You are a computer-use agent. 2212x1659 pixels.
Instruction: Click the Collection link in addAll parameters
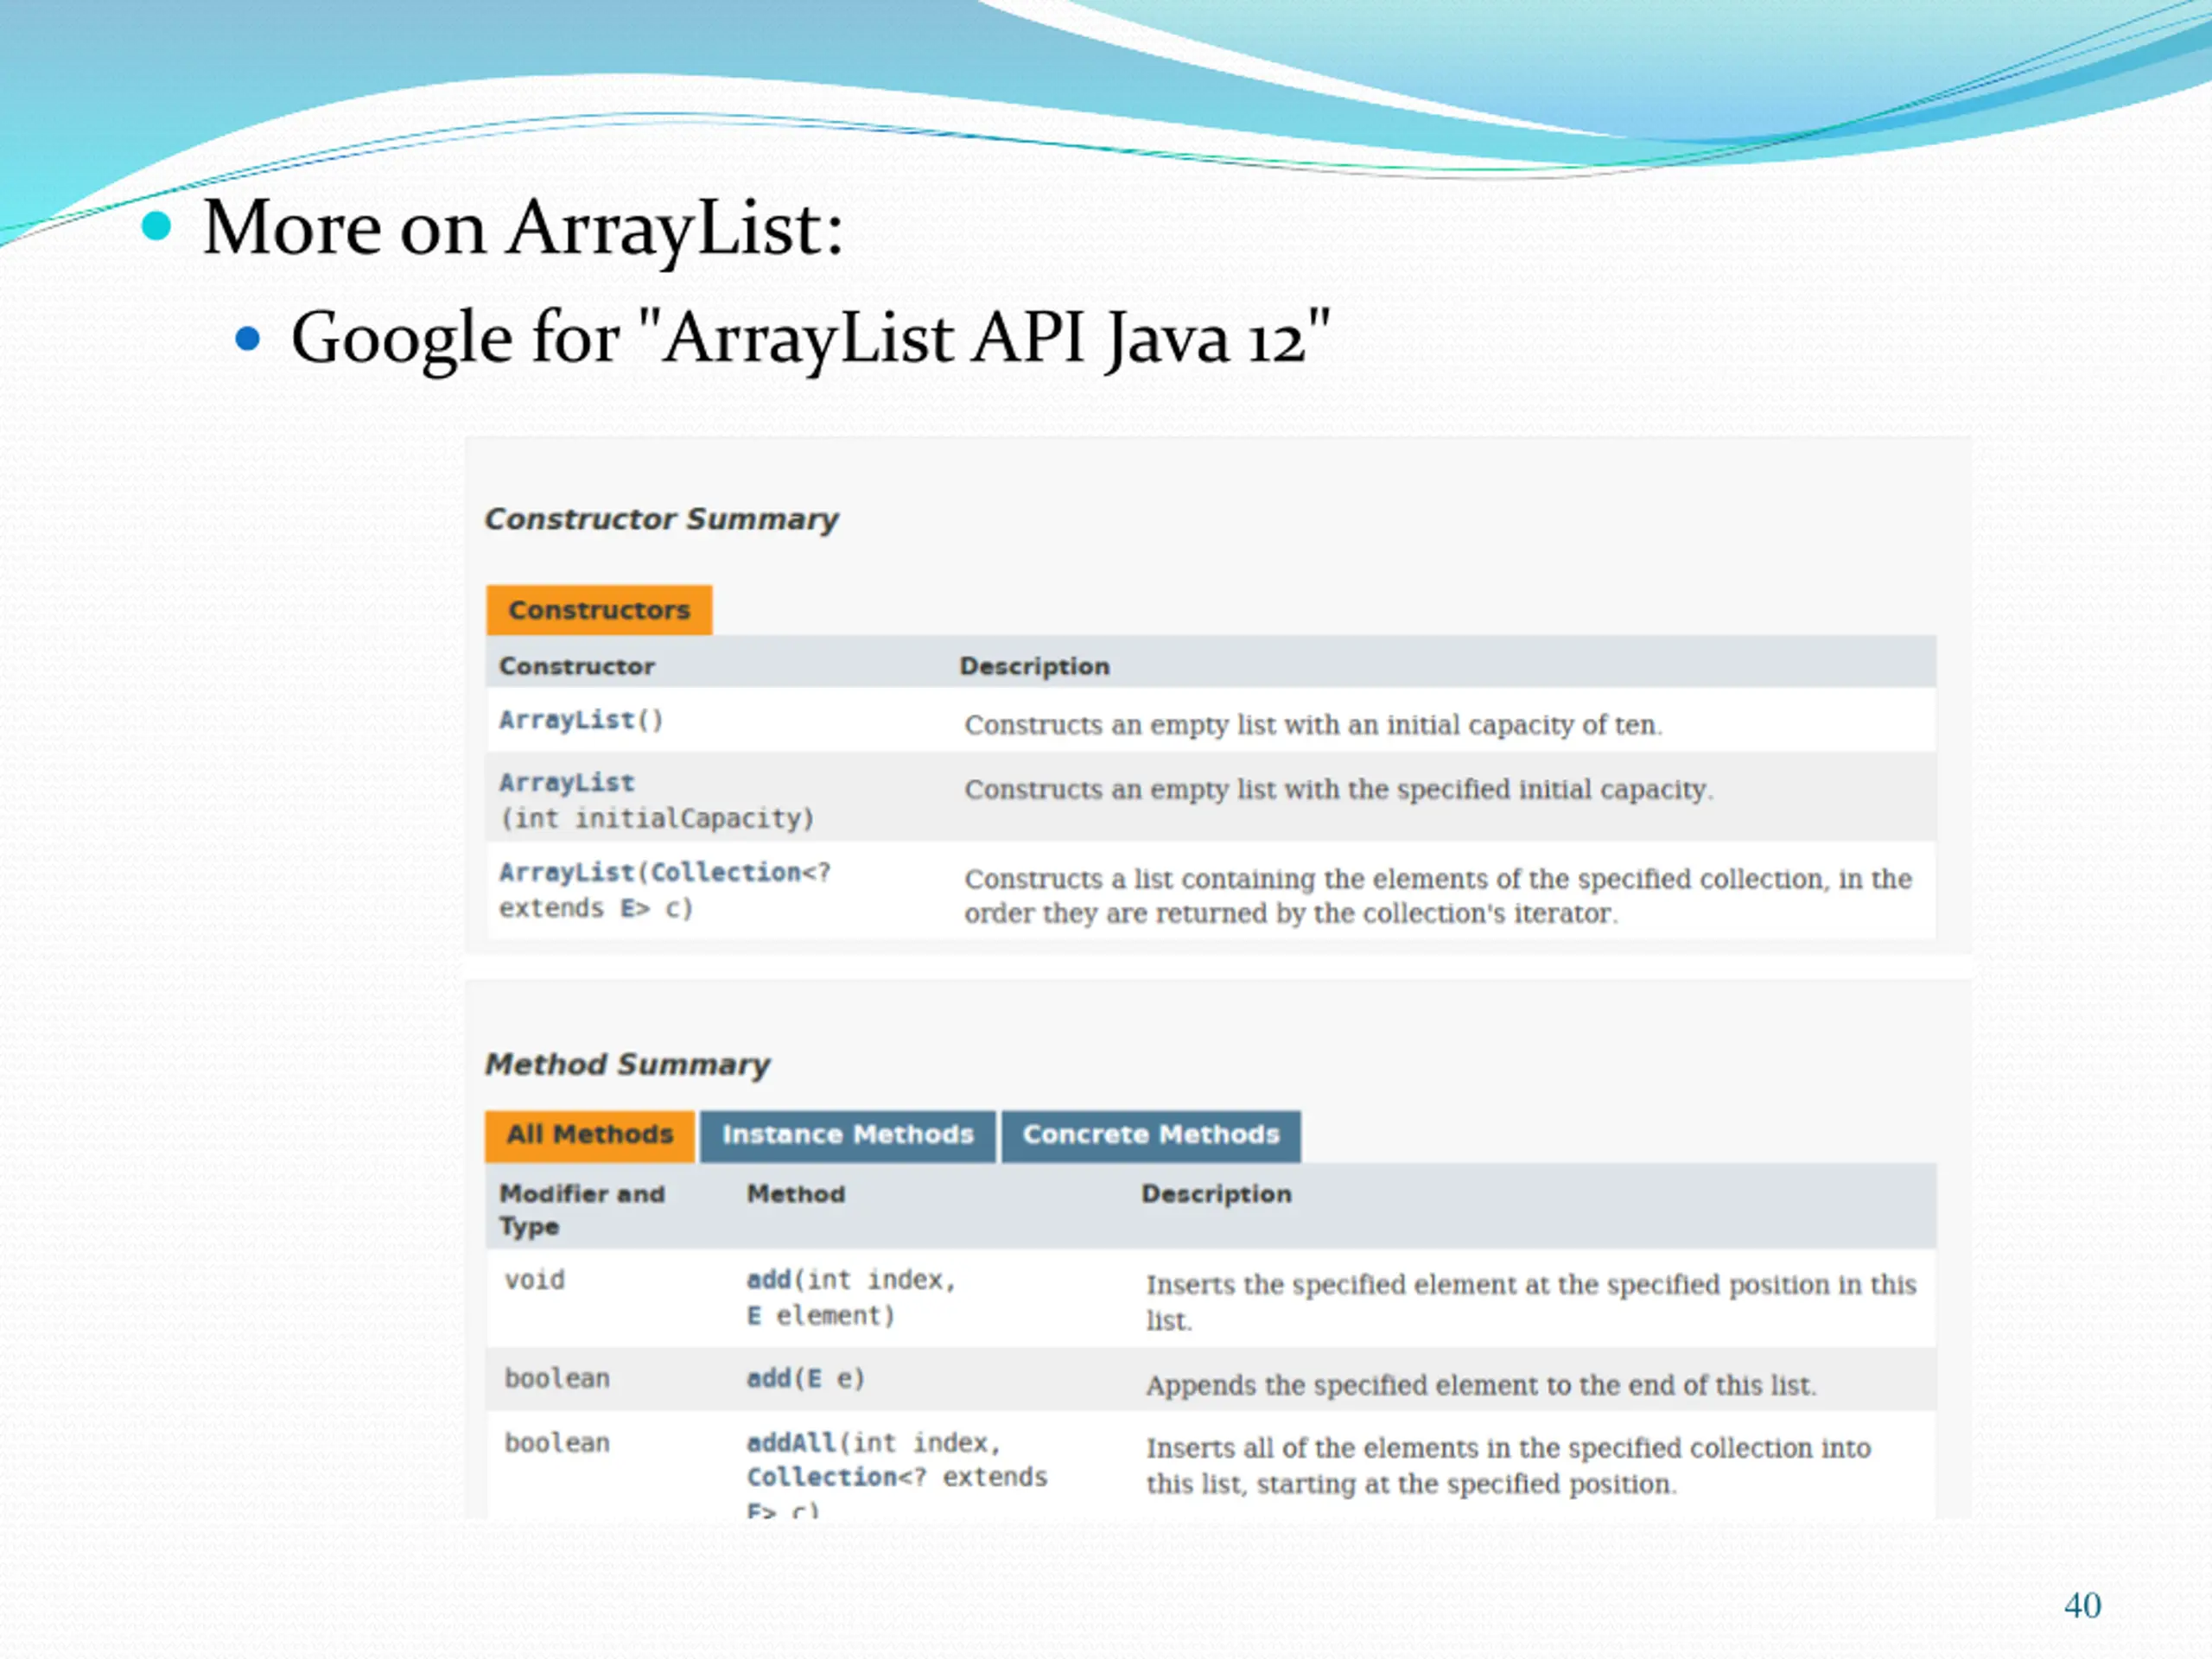(821, 1477)
